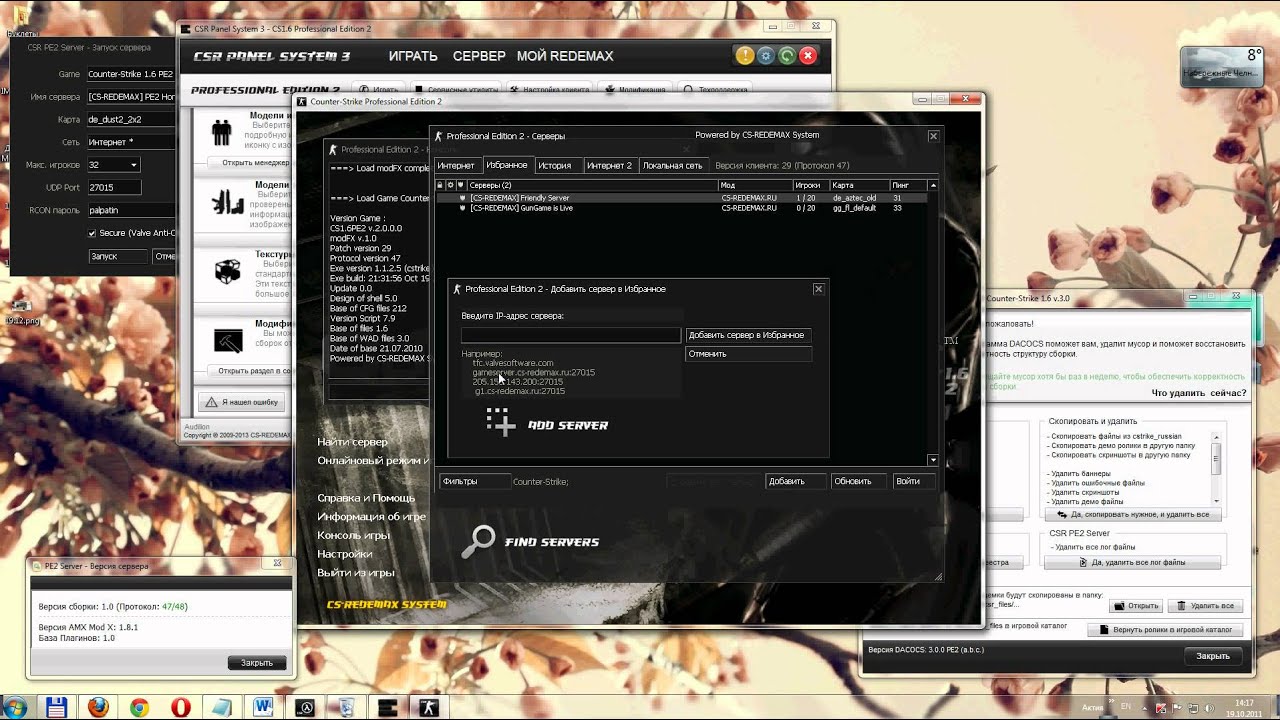Click the floppy disk icon on the taskbar
The width and height of the screenshot is (1280, 720).
coord(56,707)
